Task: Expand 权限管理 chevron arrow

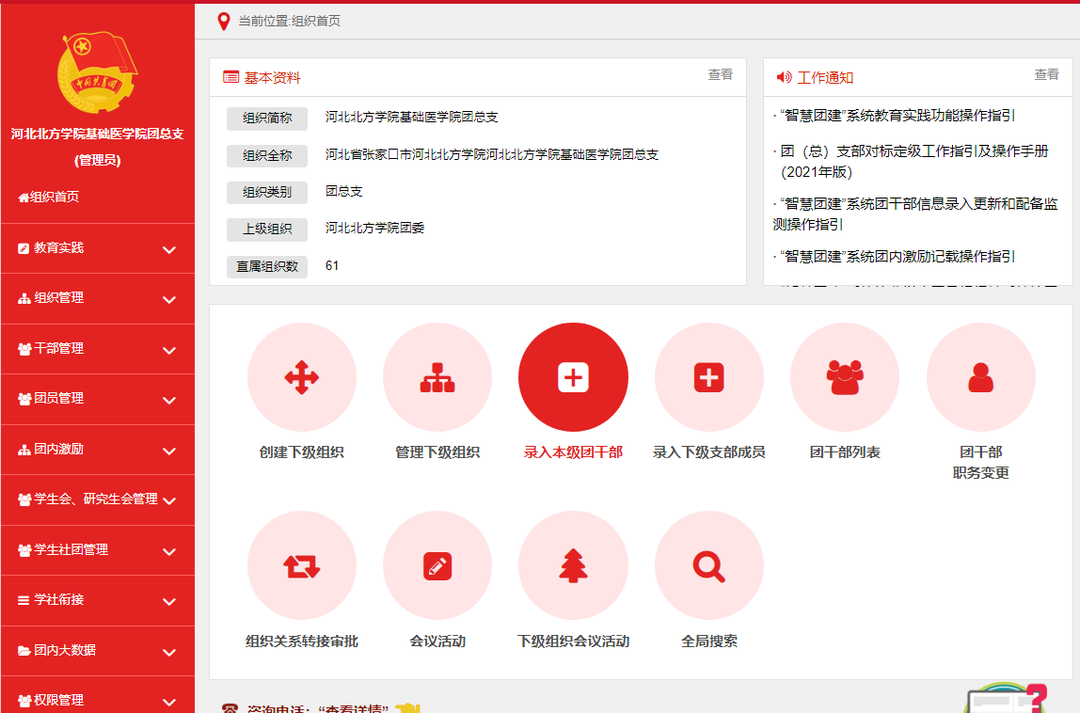Action: click(x=169, y=702)
